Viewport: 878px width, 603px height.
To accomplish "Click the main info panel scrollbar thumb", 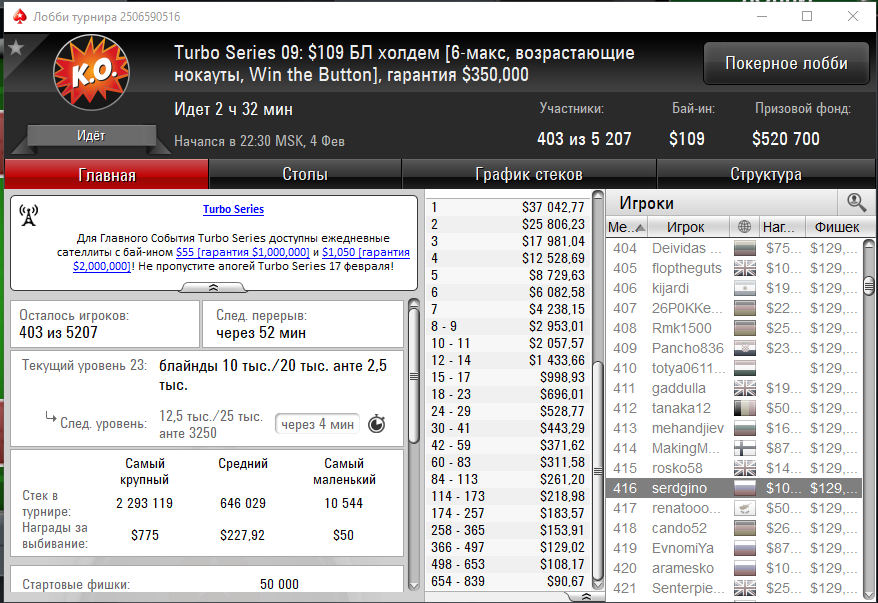I will tap(414, 376).
